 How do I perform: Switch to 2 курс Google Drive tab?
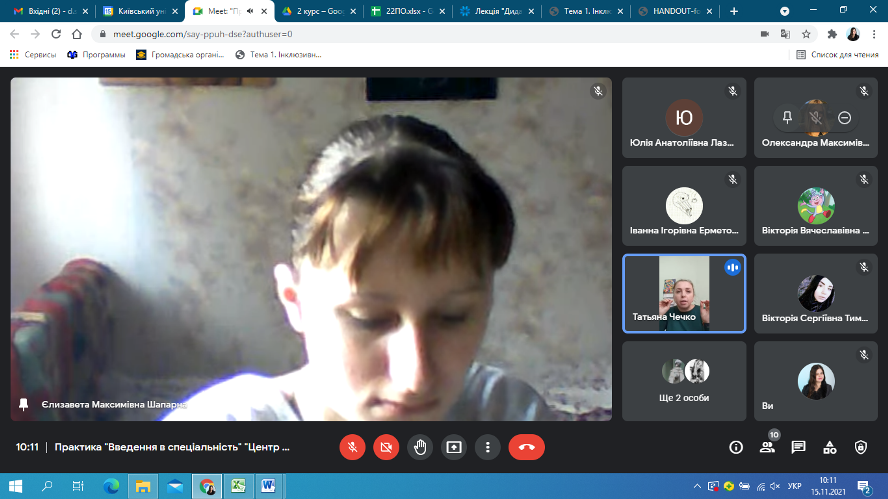319,11
